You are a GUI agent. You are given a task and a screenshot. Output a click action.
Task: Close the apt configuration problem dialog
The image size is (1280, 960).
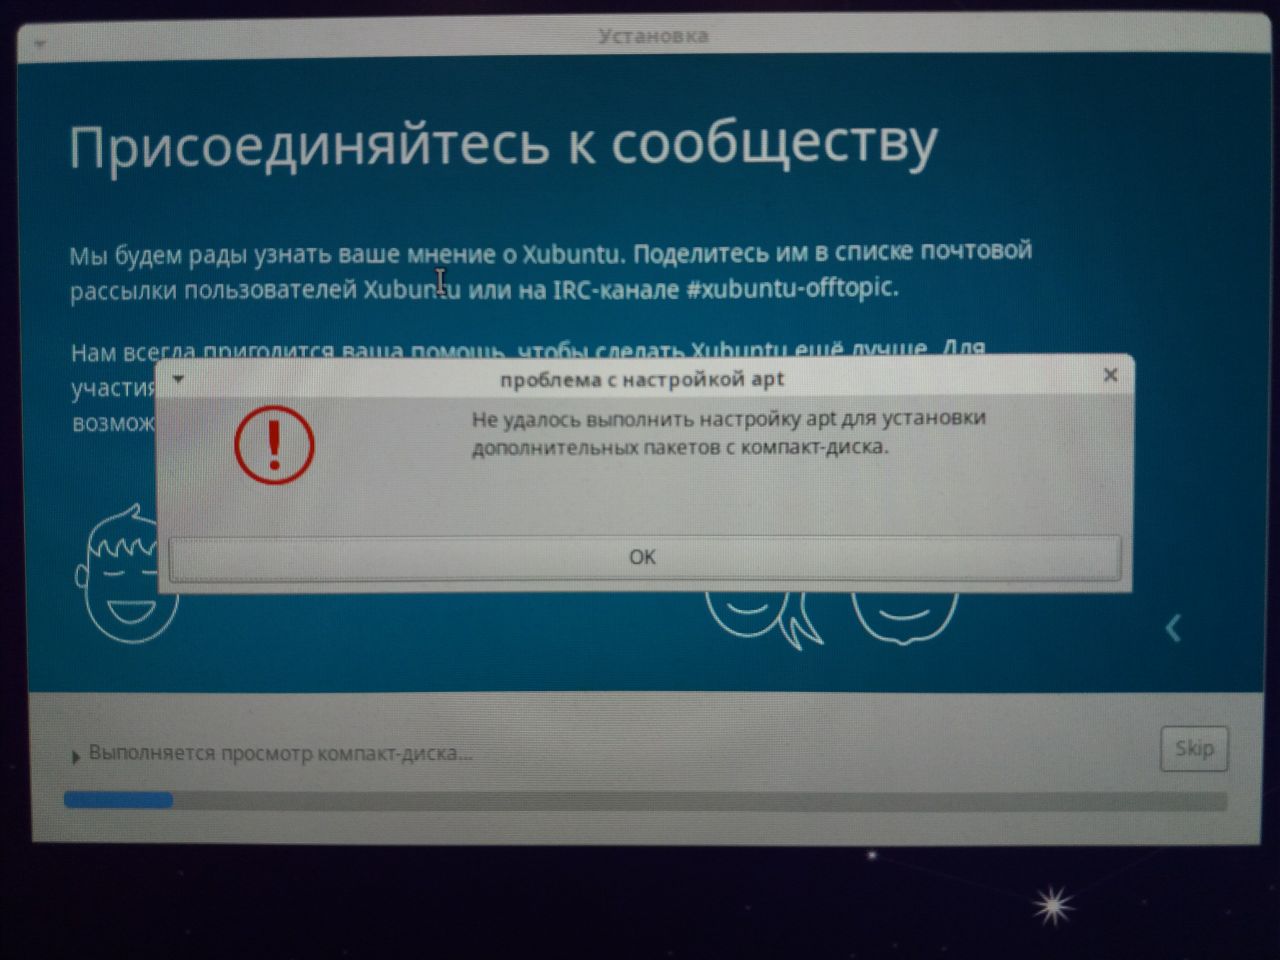point(1110,376)
